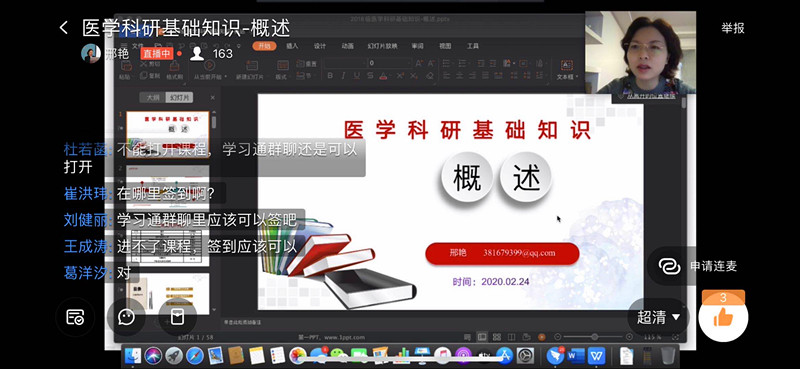This screenshot has width=800, height=369.
Task: Increase font size with A+ icon
Action: [x=419, y=63]
